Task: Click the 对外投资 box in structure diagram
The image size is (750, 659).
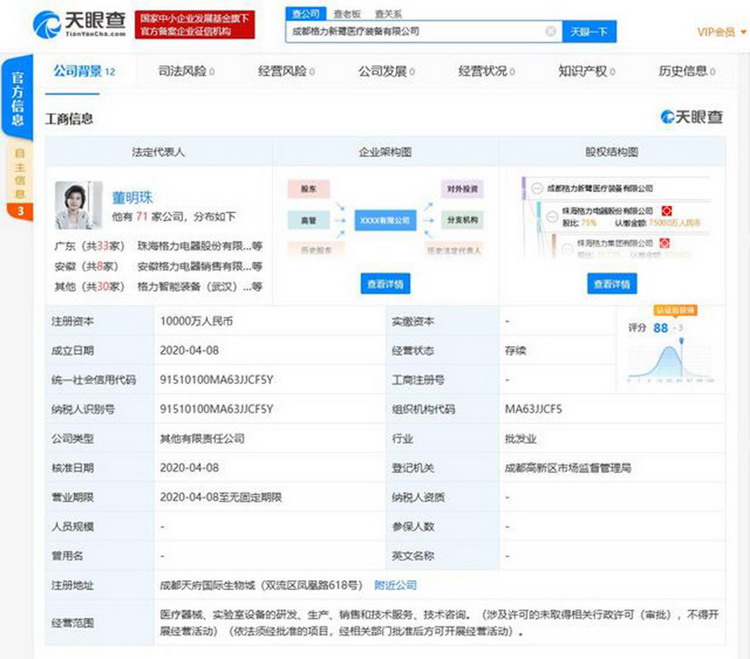Action: pyautogui.click(x=461, y=188)
